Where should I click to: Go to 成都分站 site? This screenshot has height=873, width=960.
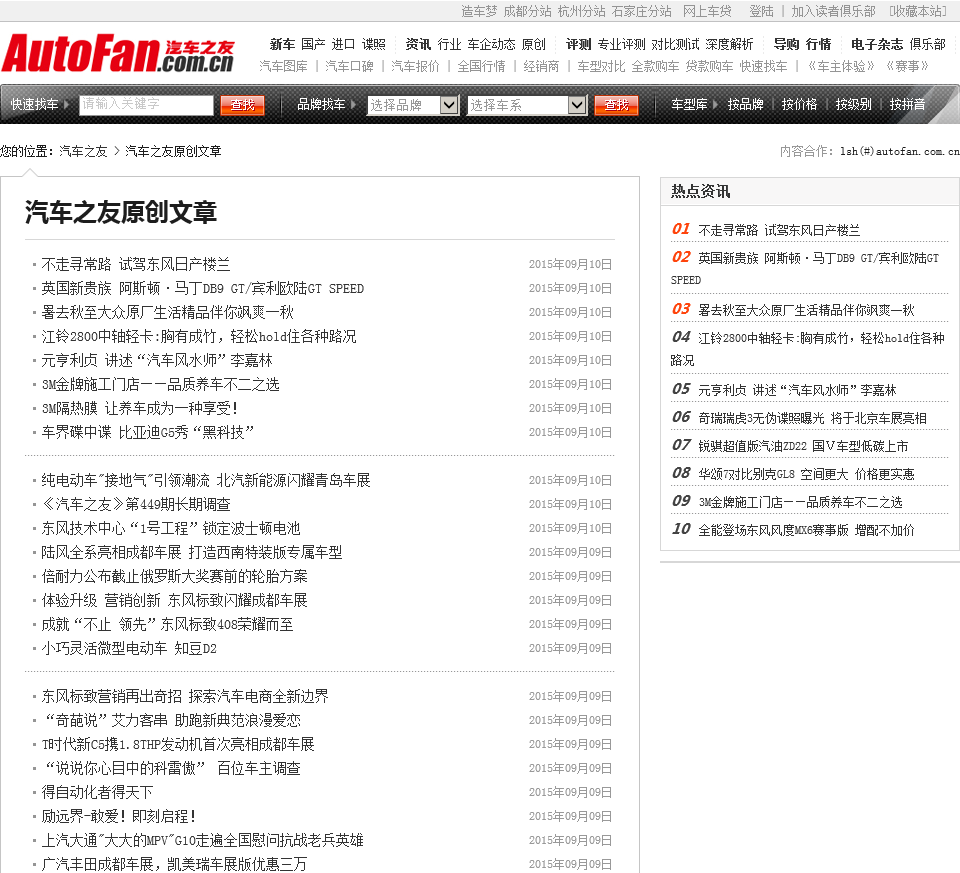pyautogui.click(x=527, y=11)
